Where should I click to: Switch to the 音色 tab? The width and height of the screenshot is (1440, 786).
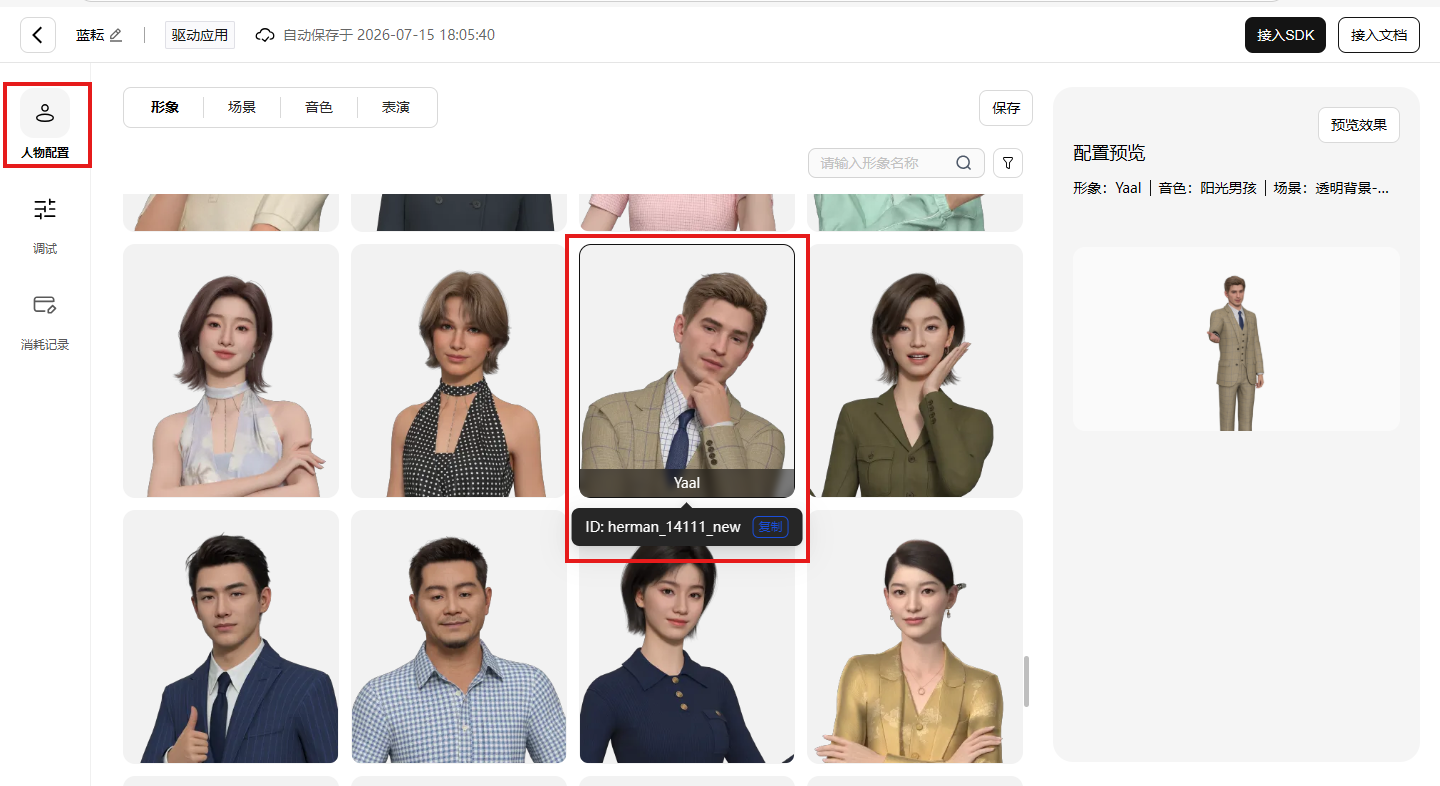point(319,107)
